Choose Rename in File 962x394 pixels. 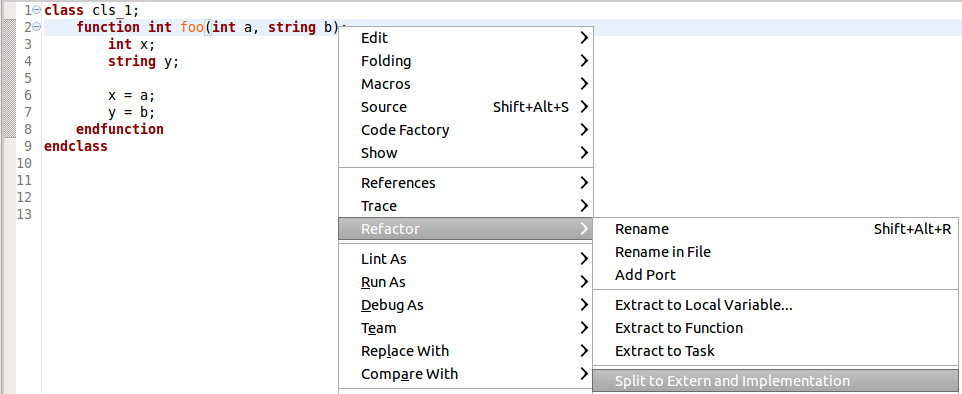pyautogui.click(x=775, y=252)
